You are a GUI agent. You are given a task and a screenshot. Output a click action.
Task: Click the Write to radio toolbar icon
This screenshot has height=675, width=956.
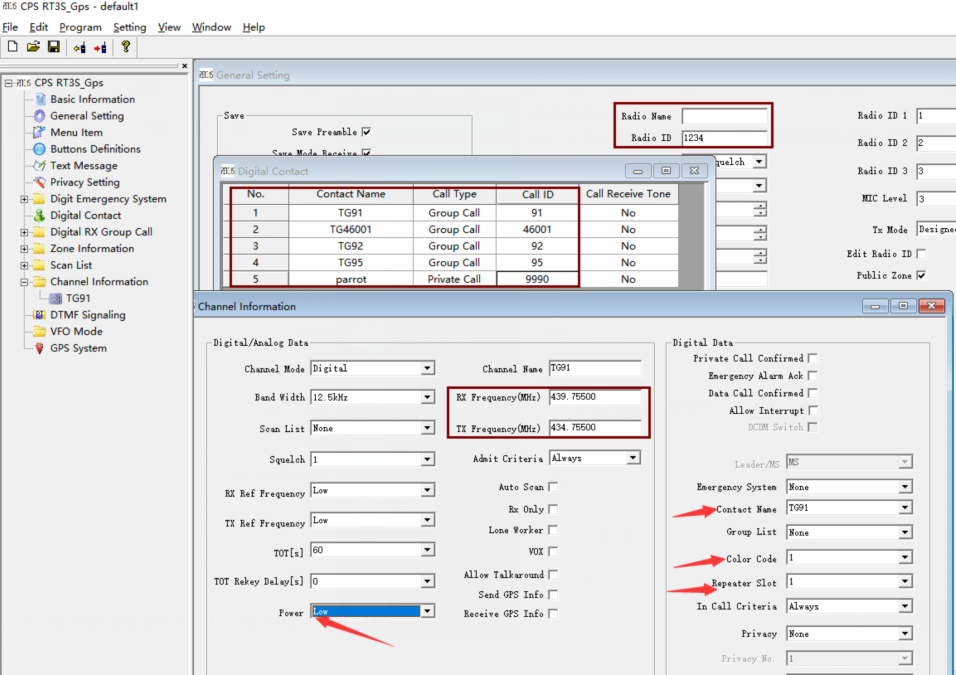[100, 47]
